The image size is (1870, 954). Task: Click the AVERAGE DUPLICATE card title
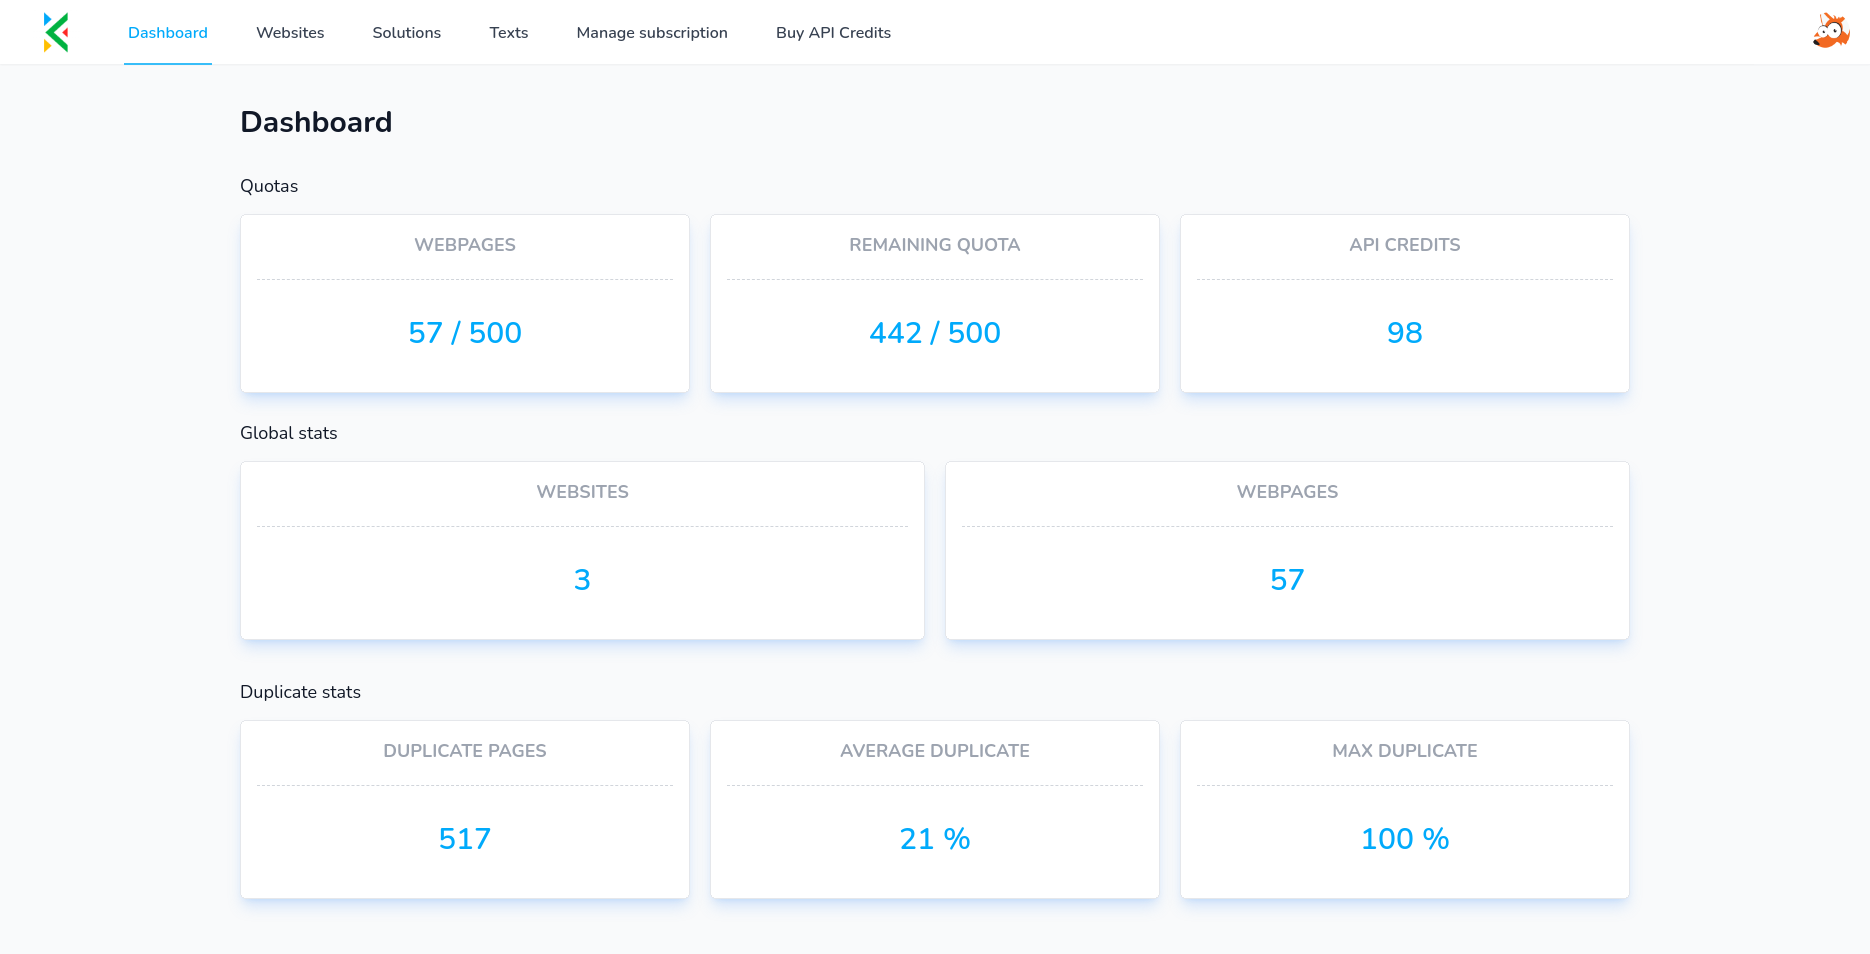(x=935, y=751)
